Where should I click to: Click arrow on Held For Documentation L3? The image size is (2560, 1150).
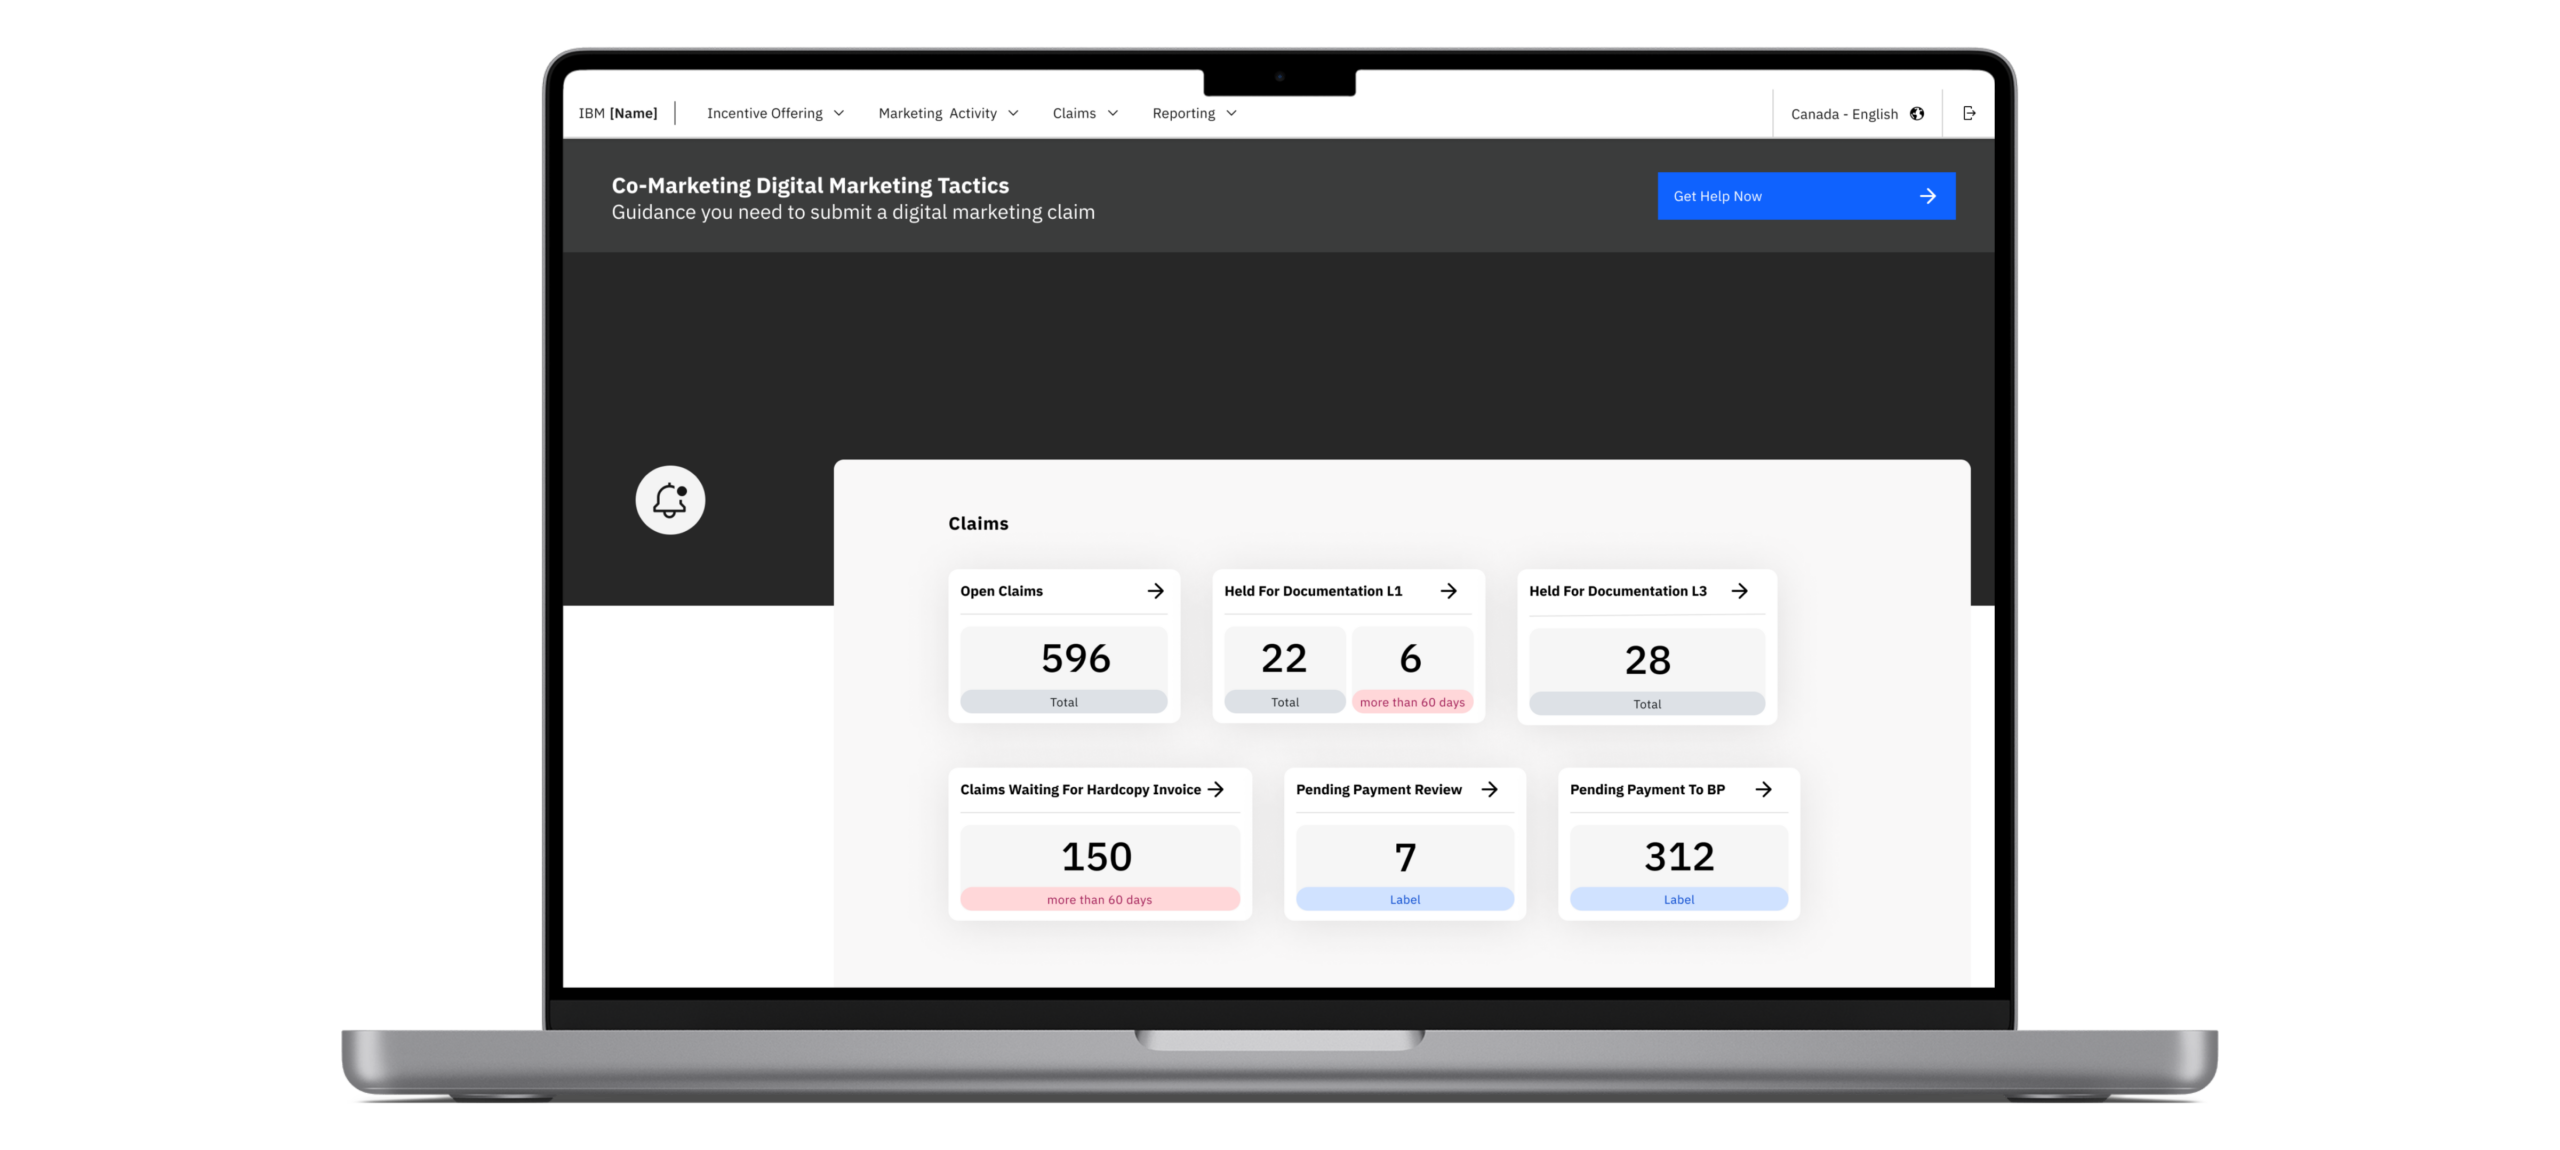click(1739, 591)
